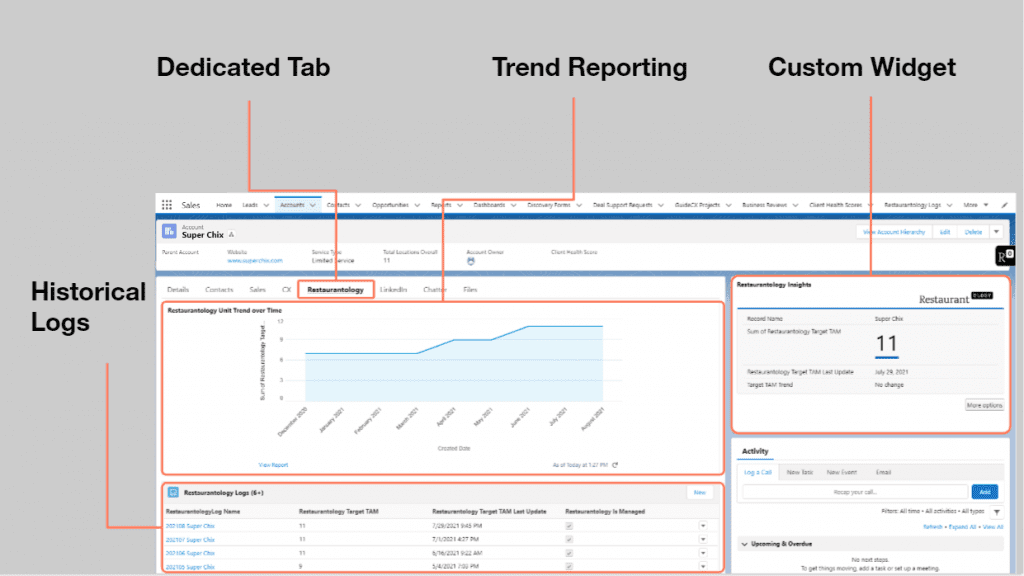
Task: Switch to the Sales record tab
Action: 257,289
